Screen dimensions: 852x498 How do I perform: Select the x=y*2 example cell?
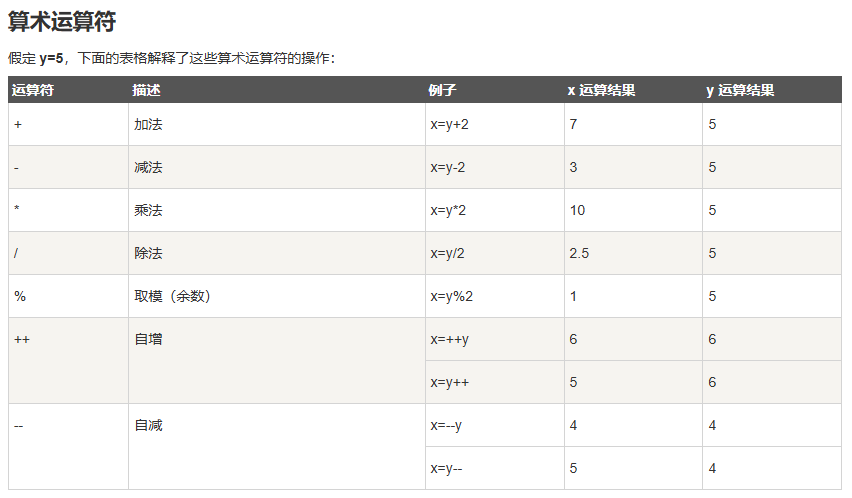pos(448,211)
